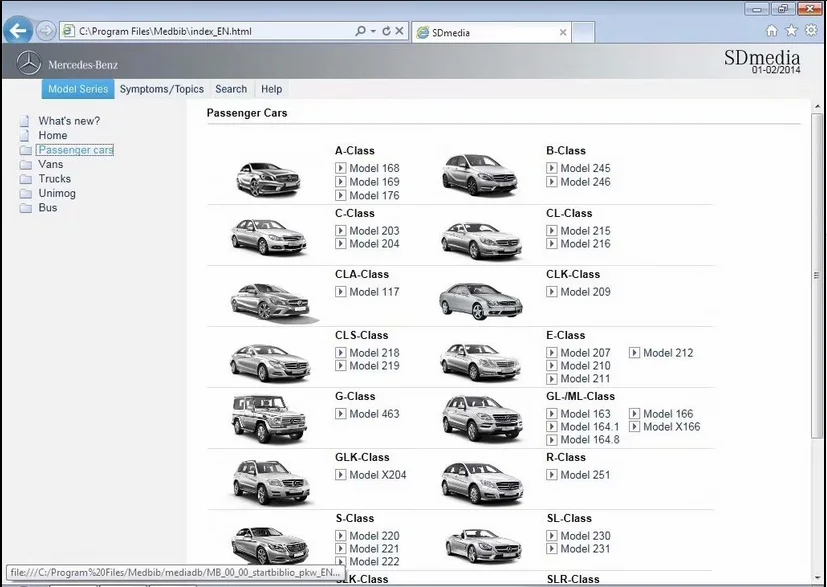The width and height of the screenshot is (827, 587).
Task: Click arrow icon beside Model 220
Action: (340, 536)
